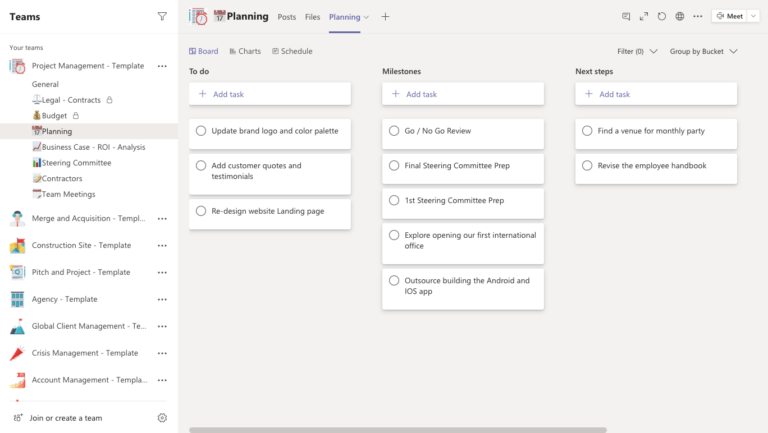The image size is (768, 433).
Task: Check off 'Revise the employee handbook' task
Action: [588, 166]
